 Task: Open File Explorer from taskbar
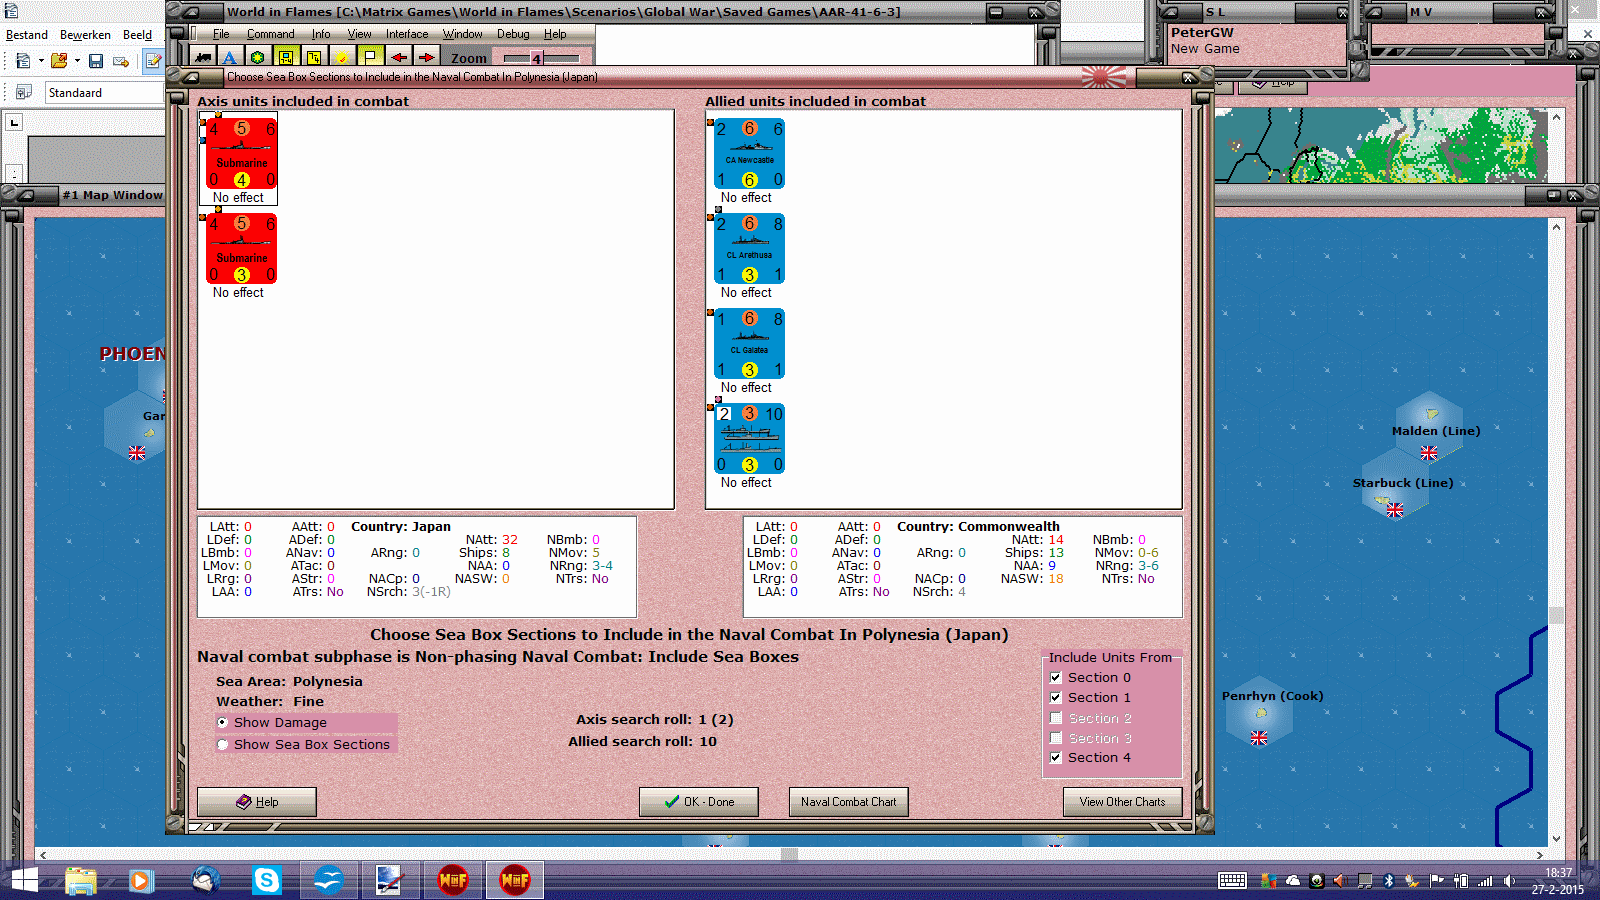(x=80, y=880)
